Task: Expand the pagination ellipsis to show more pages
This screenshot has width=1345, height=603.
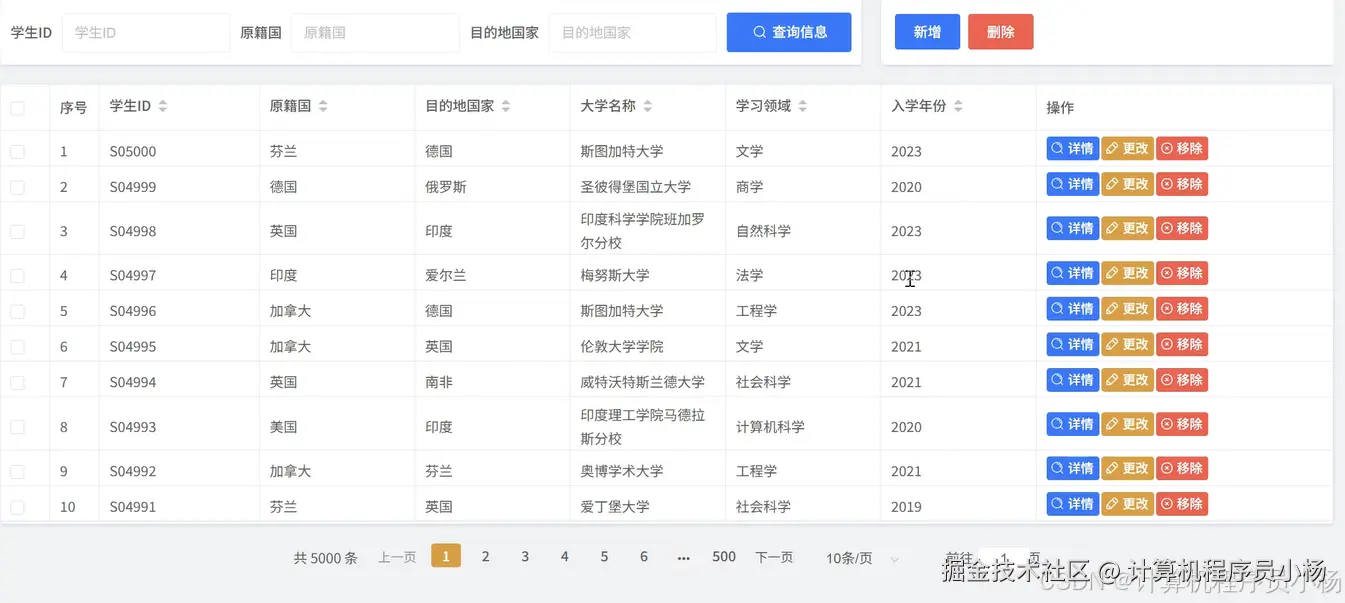Action: click(x=683, y=557)
